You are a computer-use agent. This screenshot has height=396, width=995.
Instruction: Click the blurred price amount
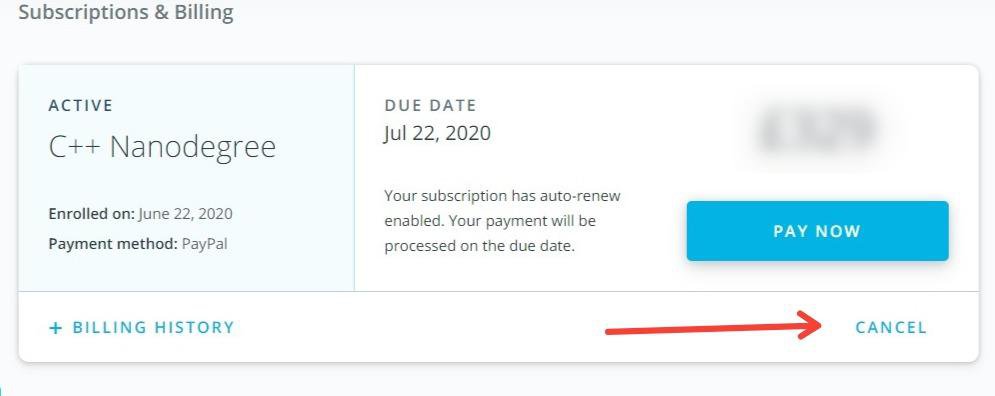pyautogui.click(x=818, y=130)
